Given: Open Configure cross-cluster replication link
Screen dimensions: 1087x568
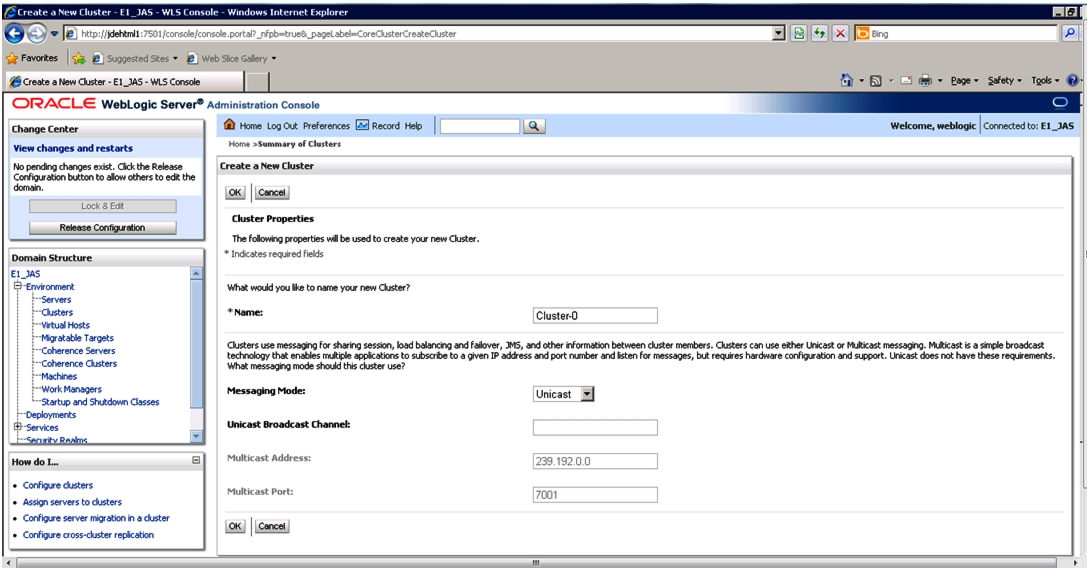Looking at the screenshot, I should click(x=88, y=534).
